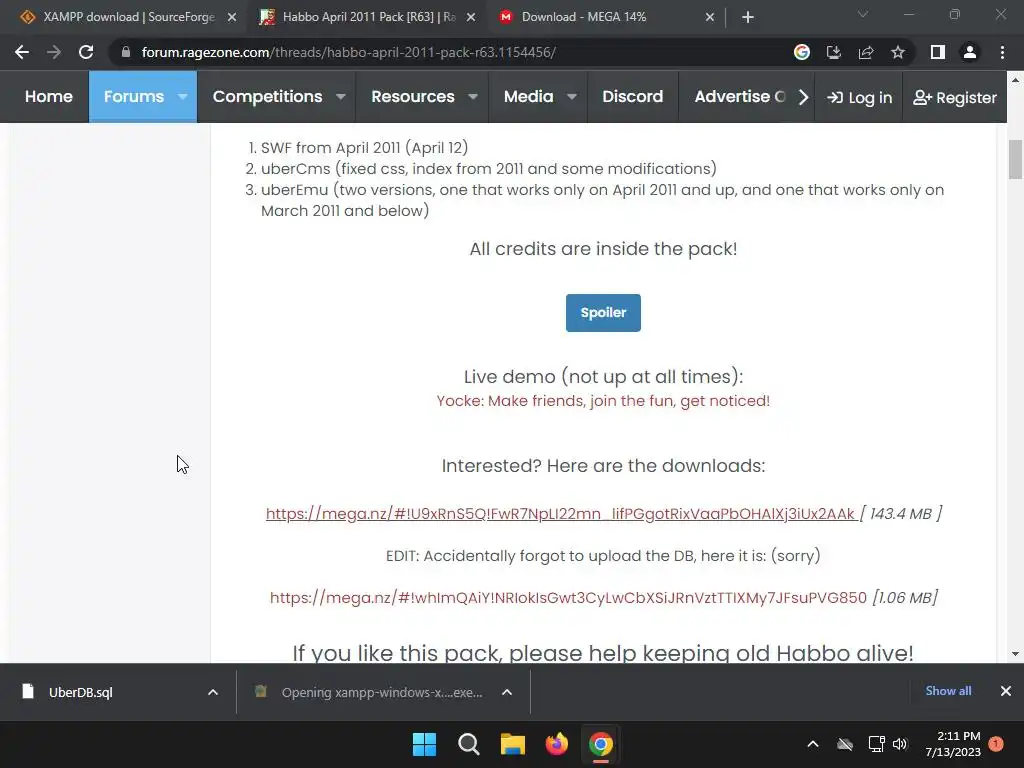Viewport: 1024px width, 768px height.
Task: Open the volume speaker tray icon
Action: [900, 744]
